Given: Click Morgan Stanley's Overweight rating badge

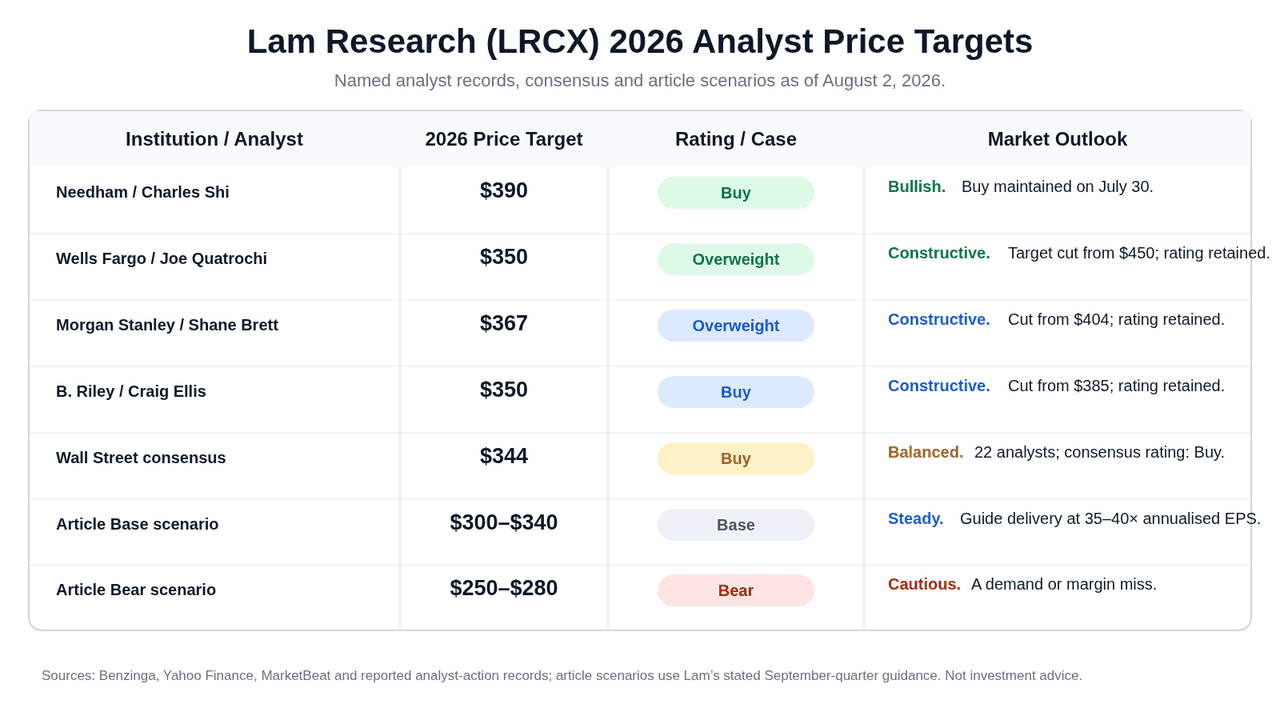Looking at the screenshot, I should point(736,325).
